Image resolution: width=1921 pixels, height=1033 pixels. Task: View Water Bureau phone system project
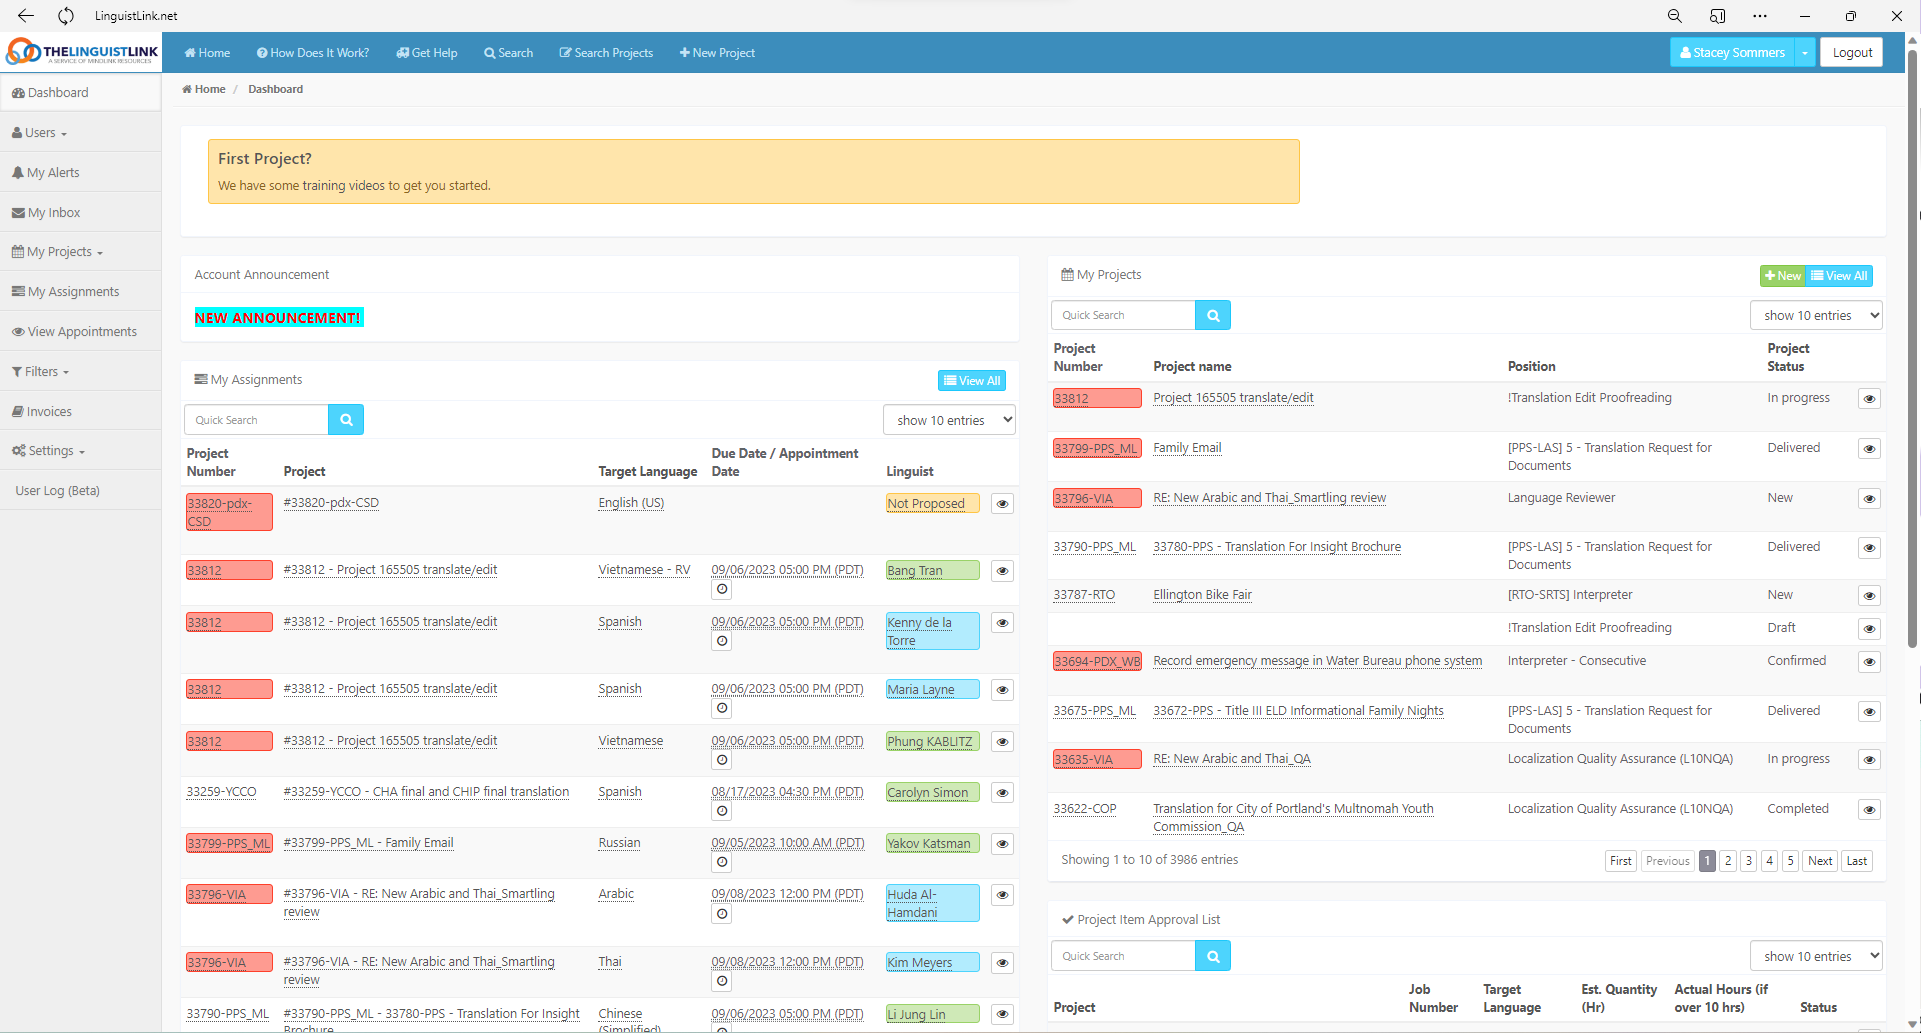(x=1869, y=662)
